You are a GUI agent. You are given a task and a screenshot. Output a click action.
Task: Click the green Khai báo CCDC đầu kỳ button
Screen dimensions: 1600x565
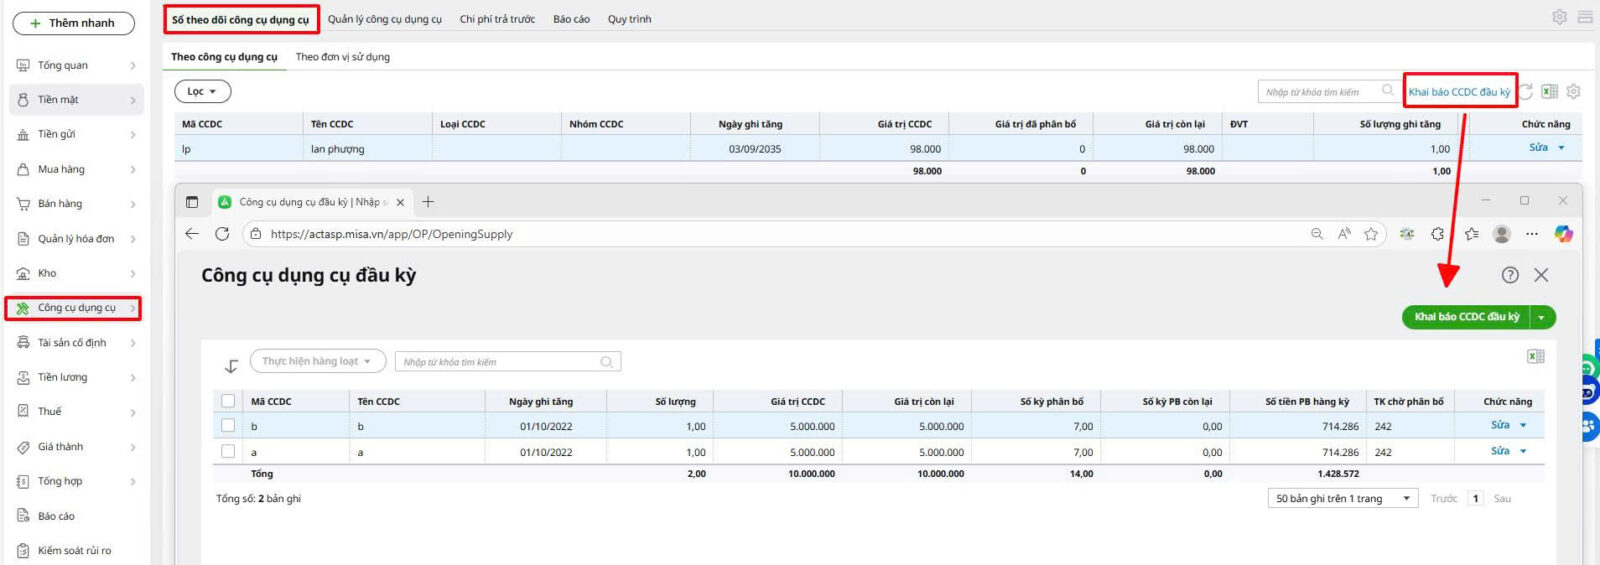coord(1466,317)
